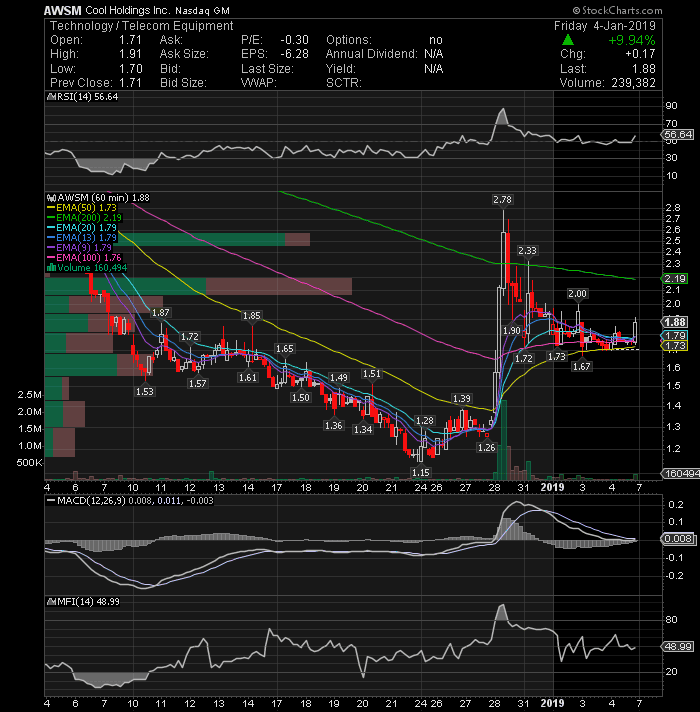
Task: Click the EMA(20) 1.79 legend entry
Action: tap(82, 228)
